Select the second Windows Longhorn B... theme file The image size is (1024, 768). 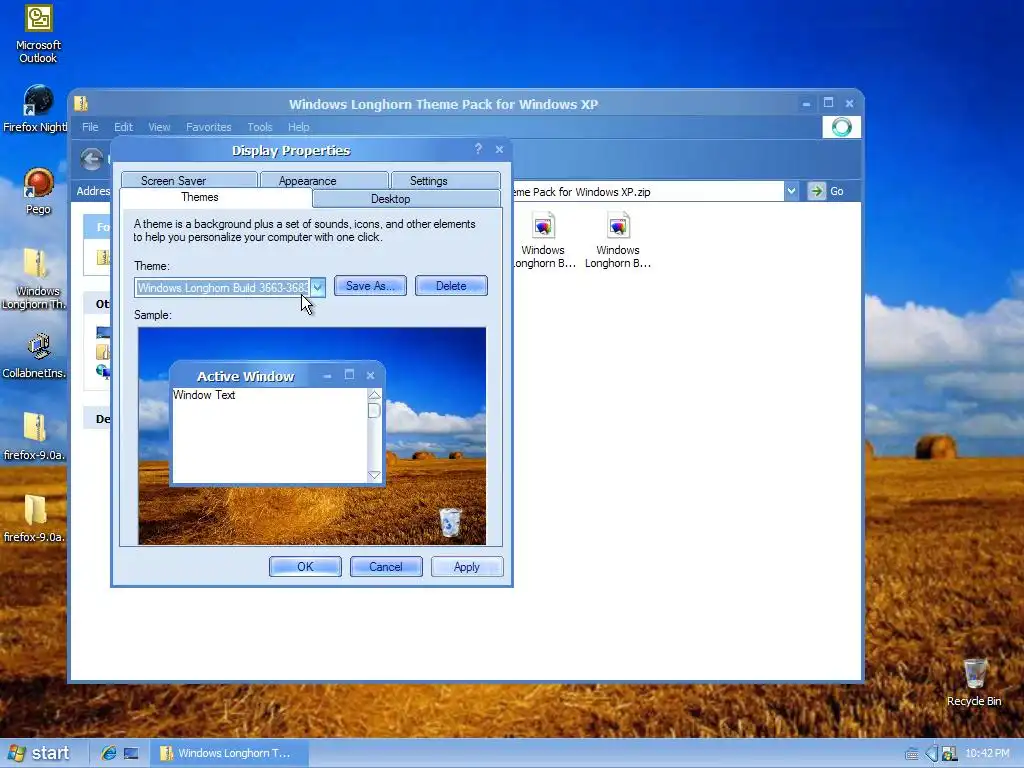(x=618, y=240)
